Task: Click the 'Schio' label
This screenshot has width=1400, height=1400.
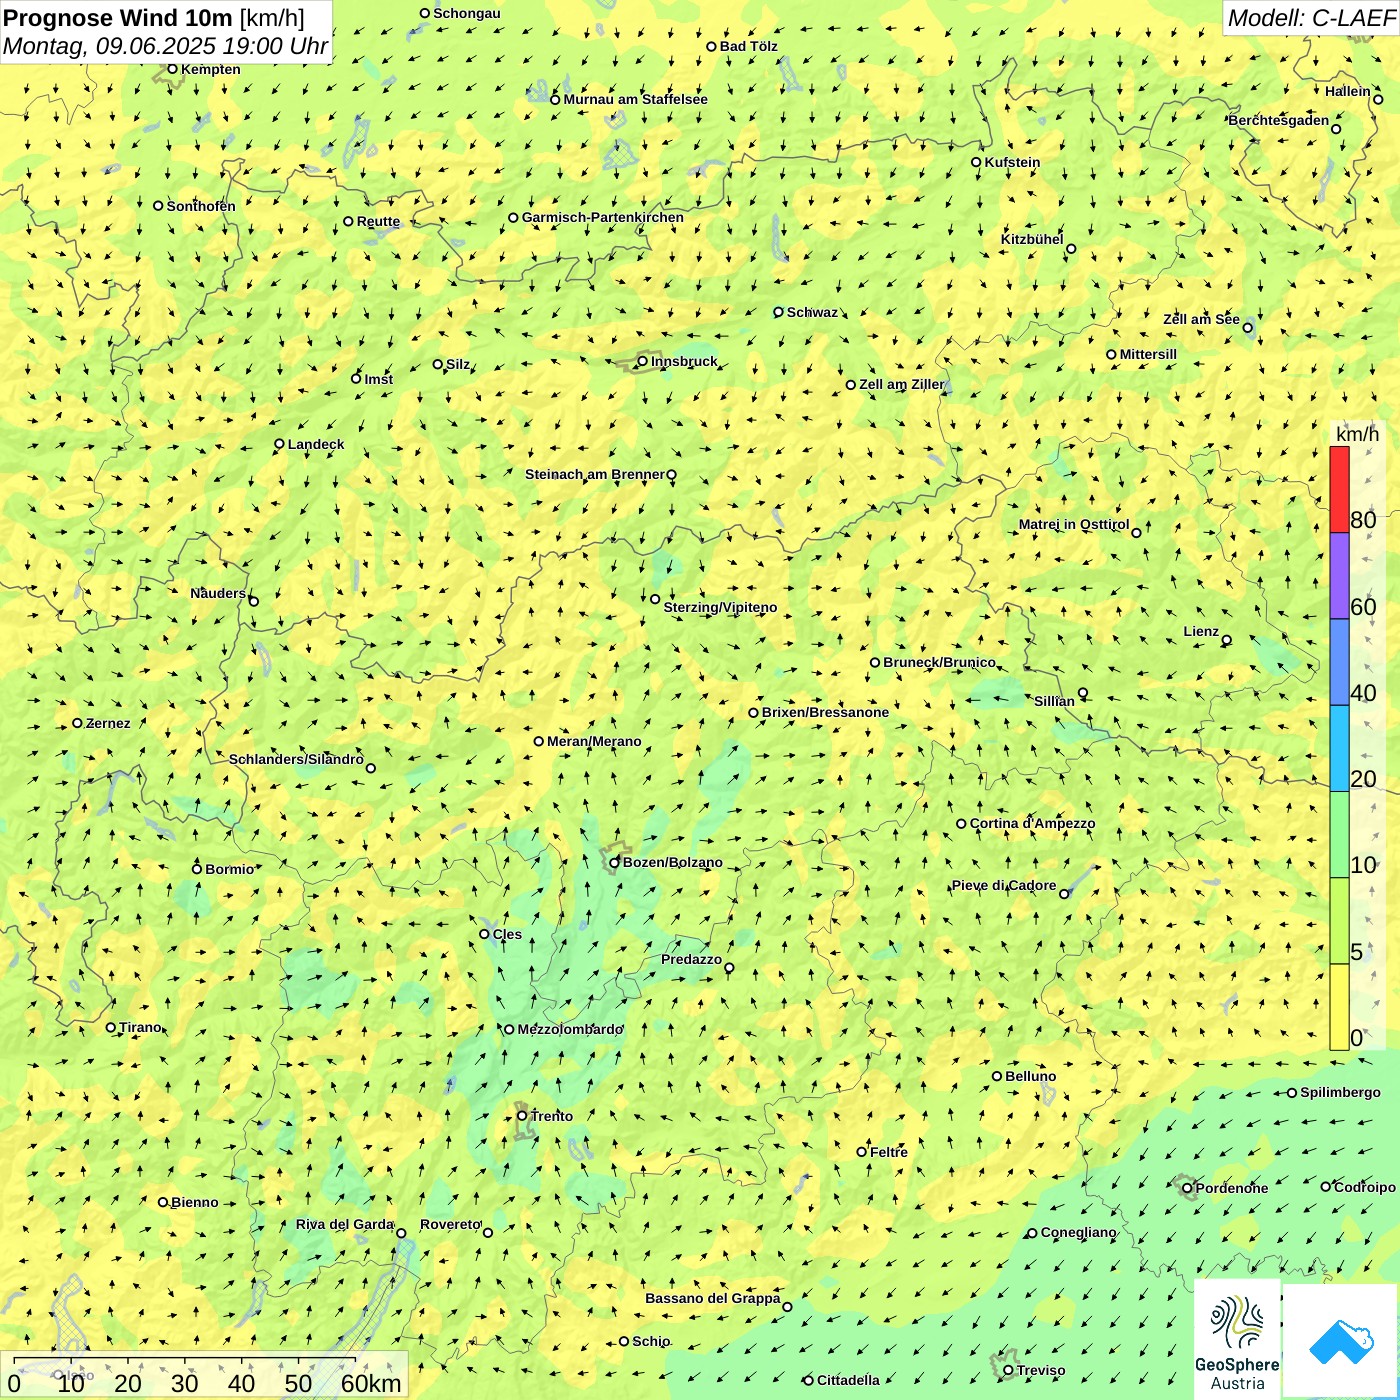Action: click(x=651, y=1341)
